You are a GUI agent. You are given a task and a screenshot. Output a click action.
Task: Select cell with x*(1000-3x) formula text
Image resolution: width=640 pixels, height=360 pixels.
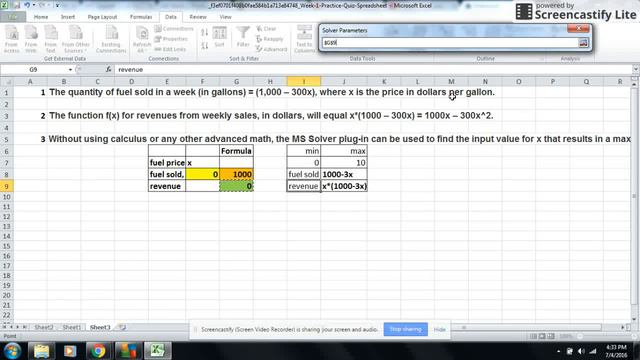344,186
